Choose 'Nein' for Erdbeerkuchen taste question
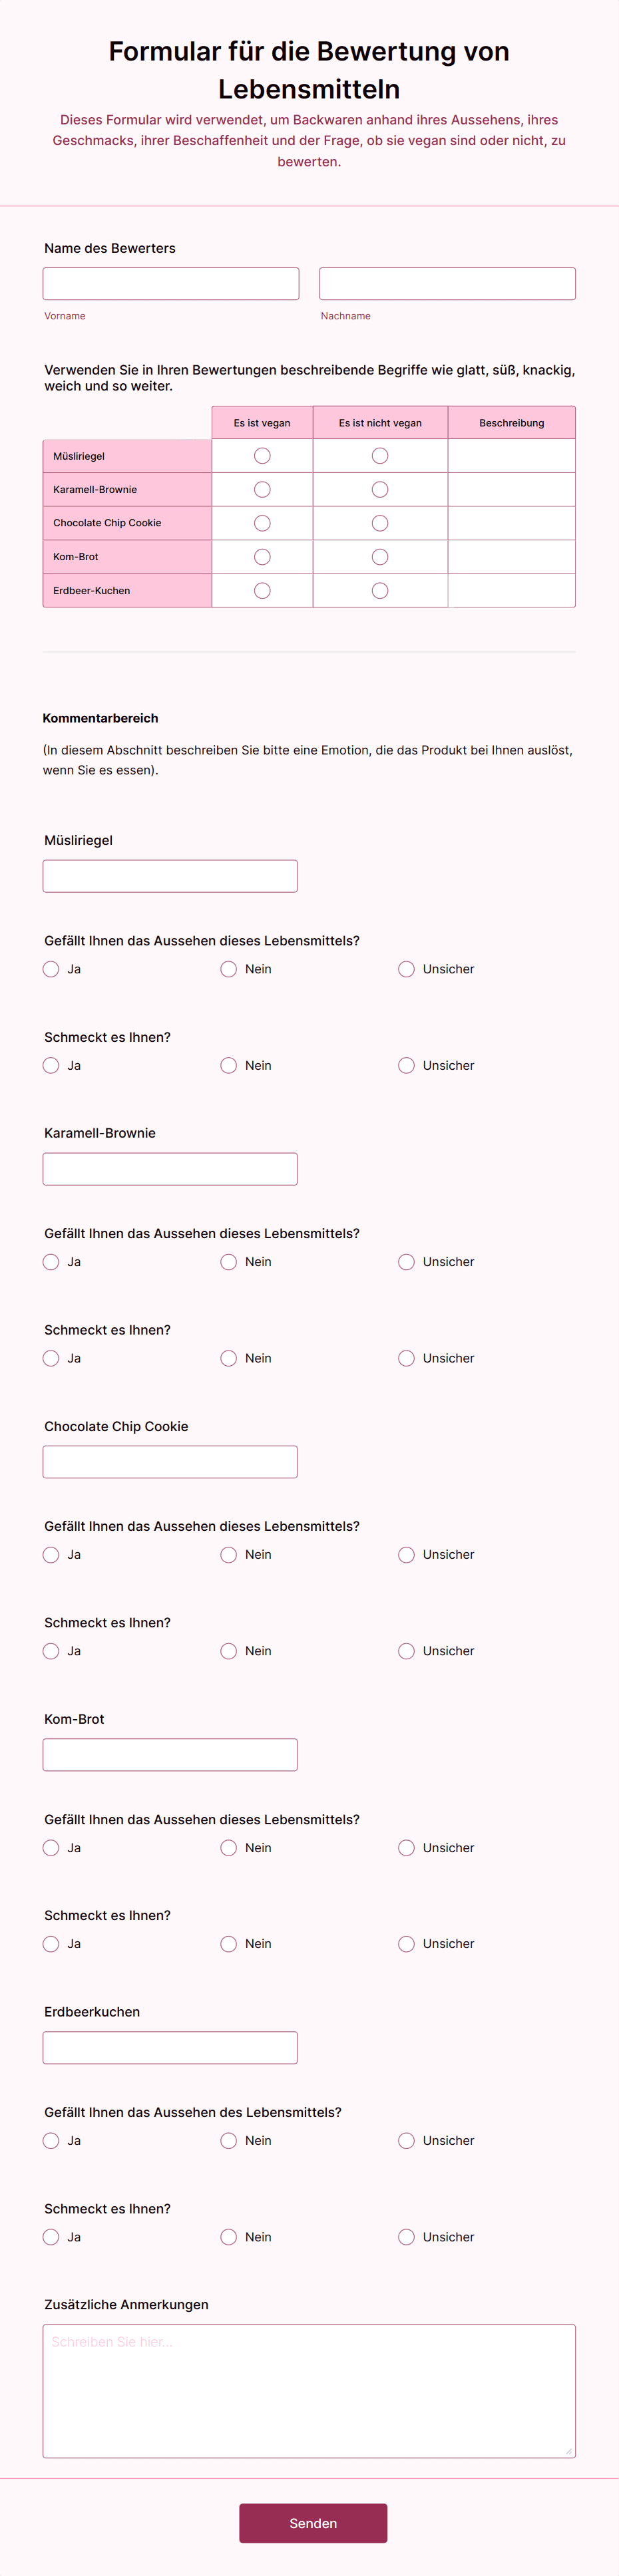 [x=229, y=2237]
